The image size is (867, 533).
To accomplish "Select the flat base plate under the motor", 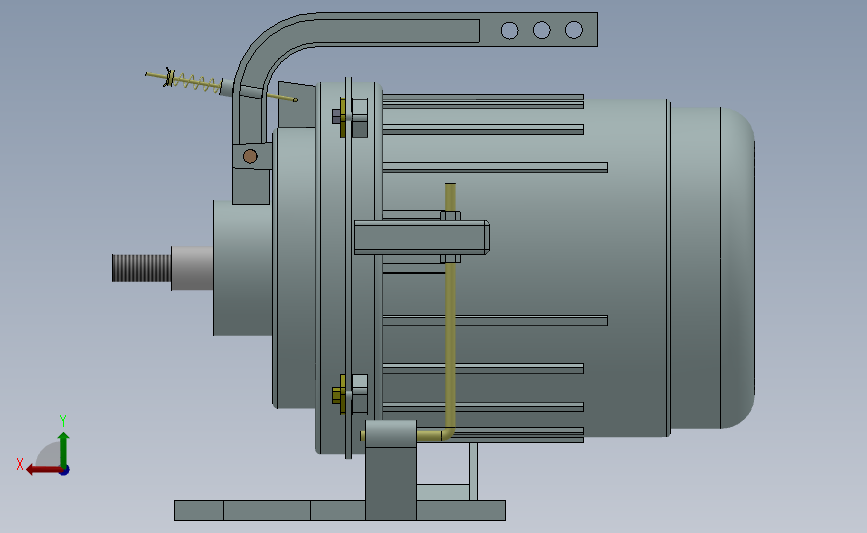I will coord(340,510).
